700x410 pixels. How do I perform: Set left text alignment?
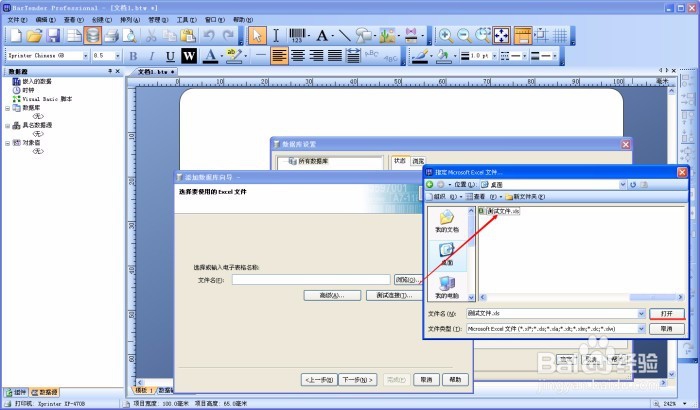click(x=279, y=56)
